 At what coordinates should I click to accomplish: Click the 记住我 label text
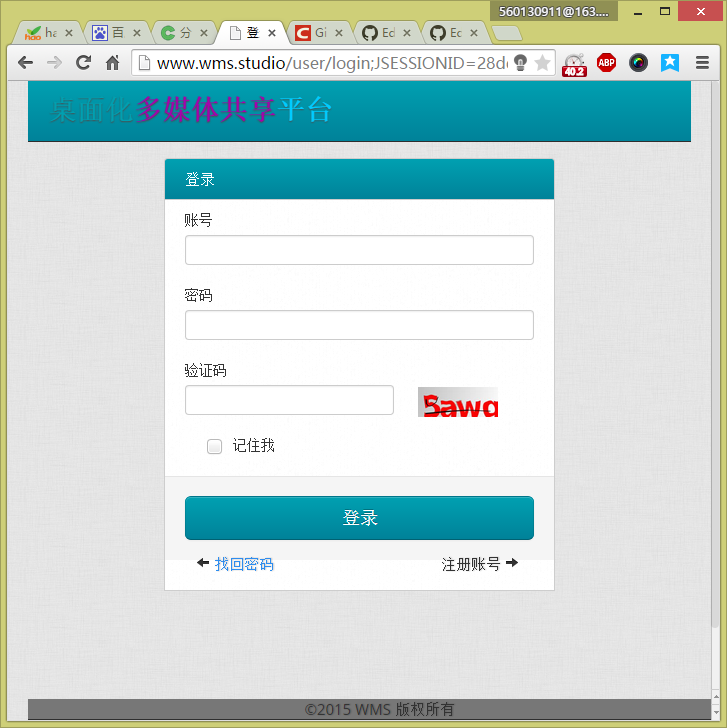pos(253,446)
